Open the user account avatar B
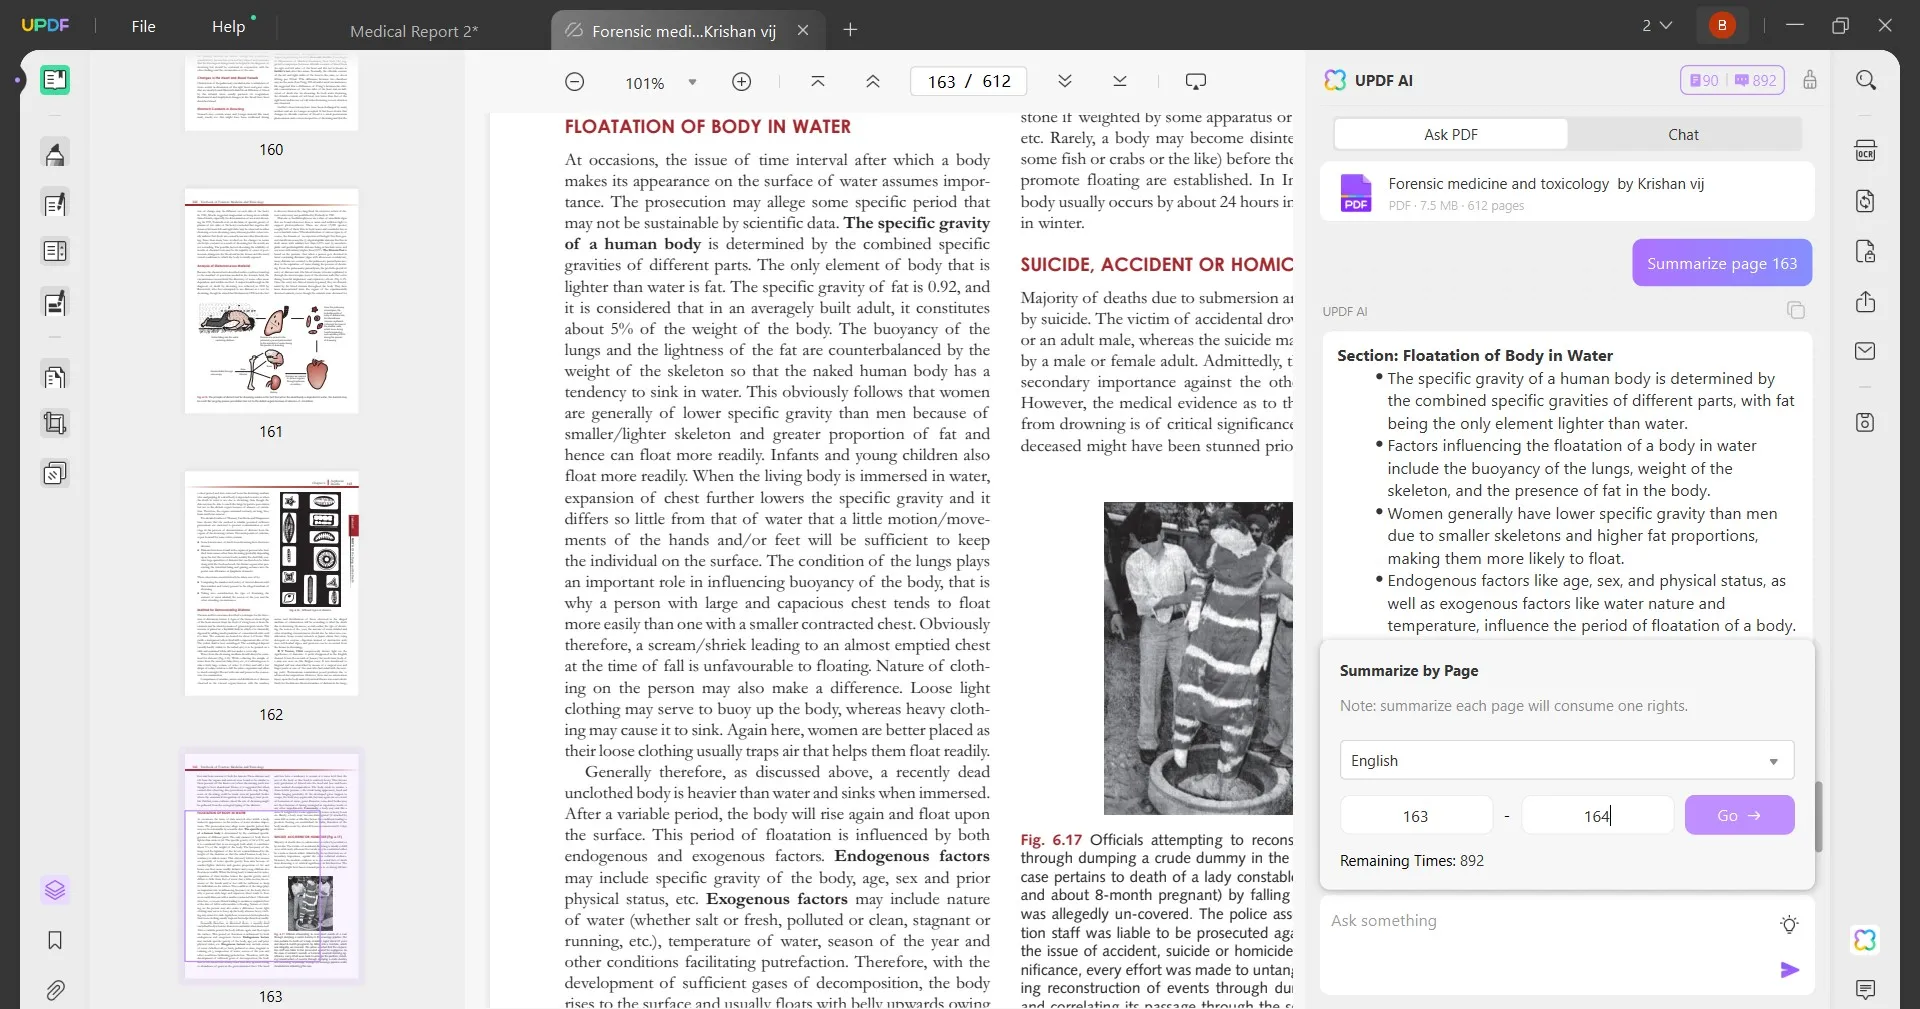 (x=1722, y=26)
